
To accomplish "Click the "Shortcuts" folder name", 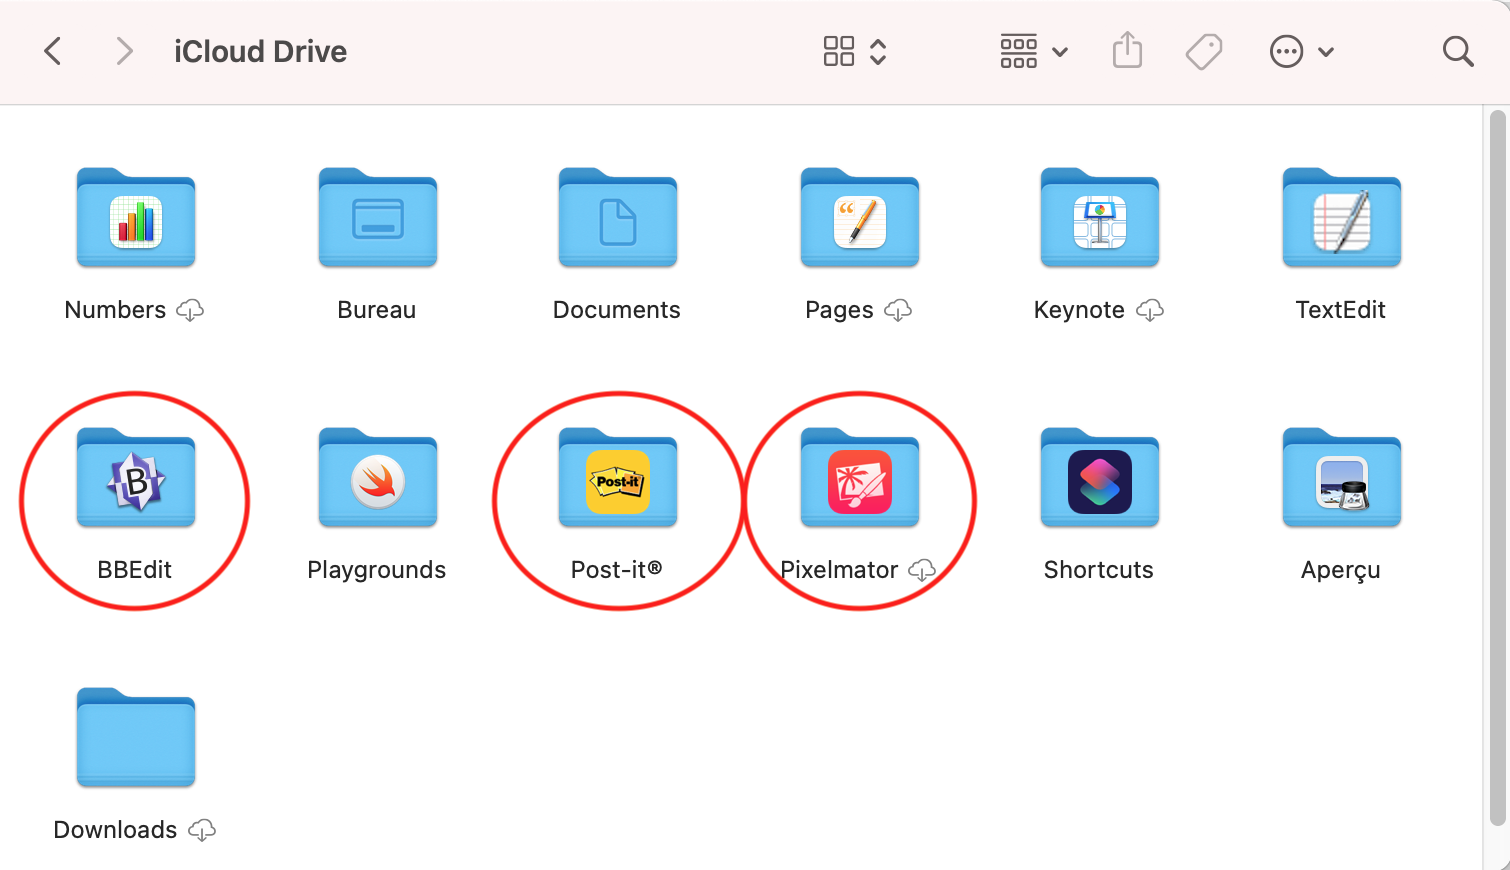I will click(1099, 570).
